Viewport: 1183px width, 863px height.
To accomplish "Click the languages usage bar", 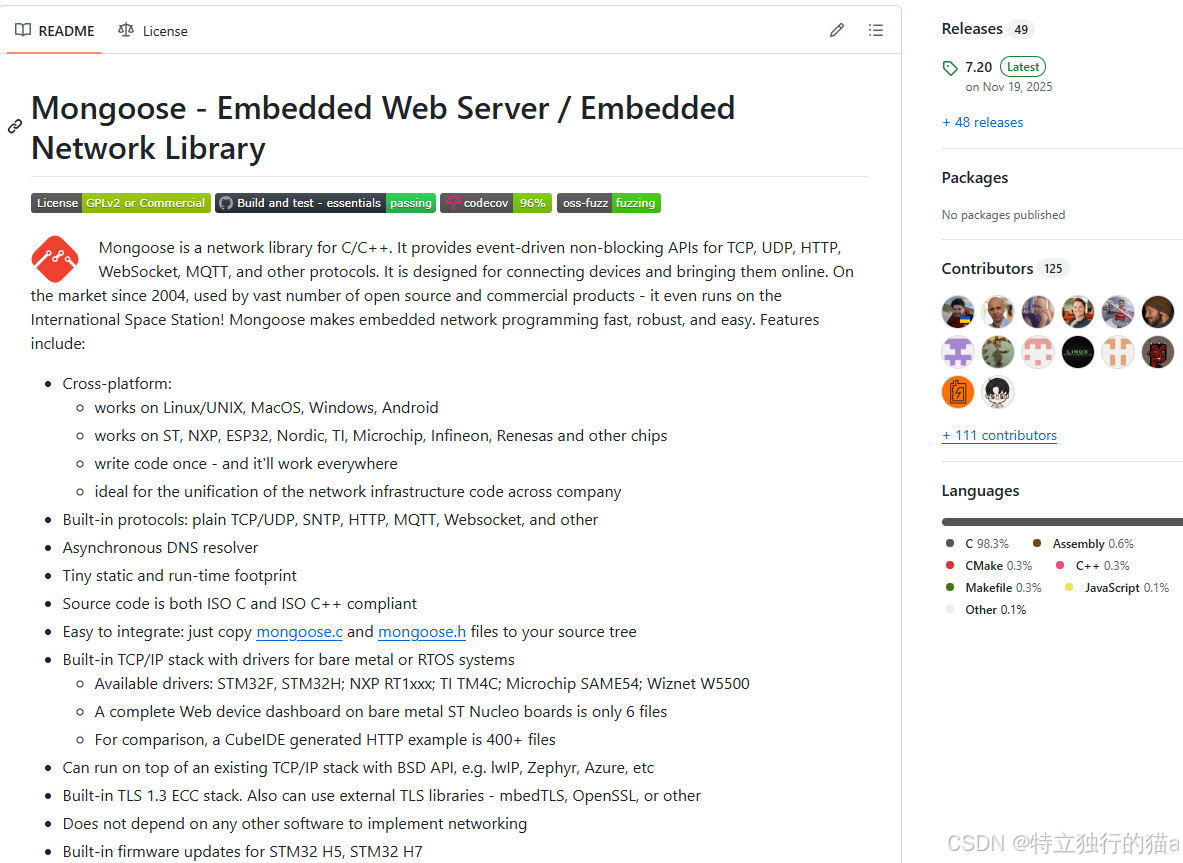I will click(1062, 522).
